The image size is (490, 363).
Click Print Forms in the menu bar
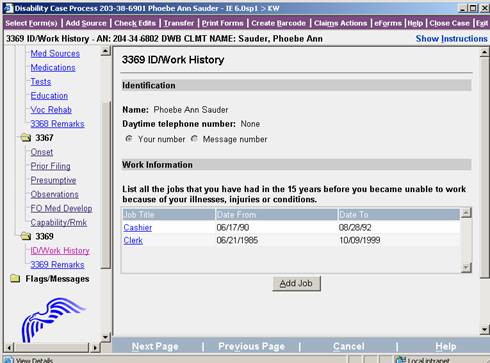coord(223,23)
